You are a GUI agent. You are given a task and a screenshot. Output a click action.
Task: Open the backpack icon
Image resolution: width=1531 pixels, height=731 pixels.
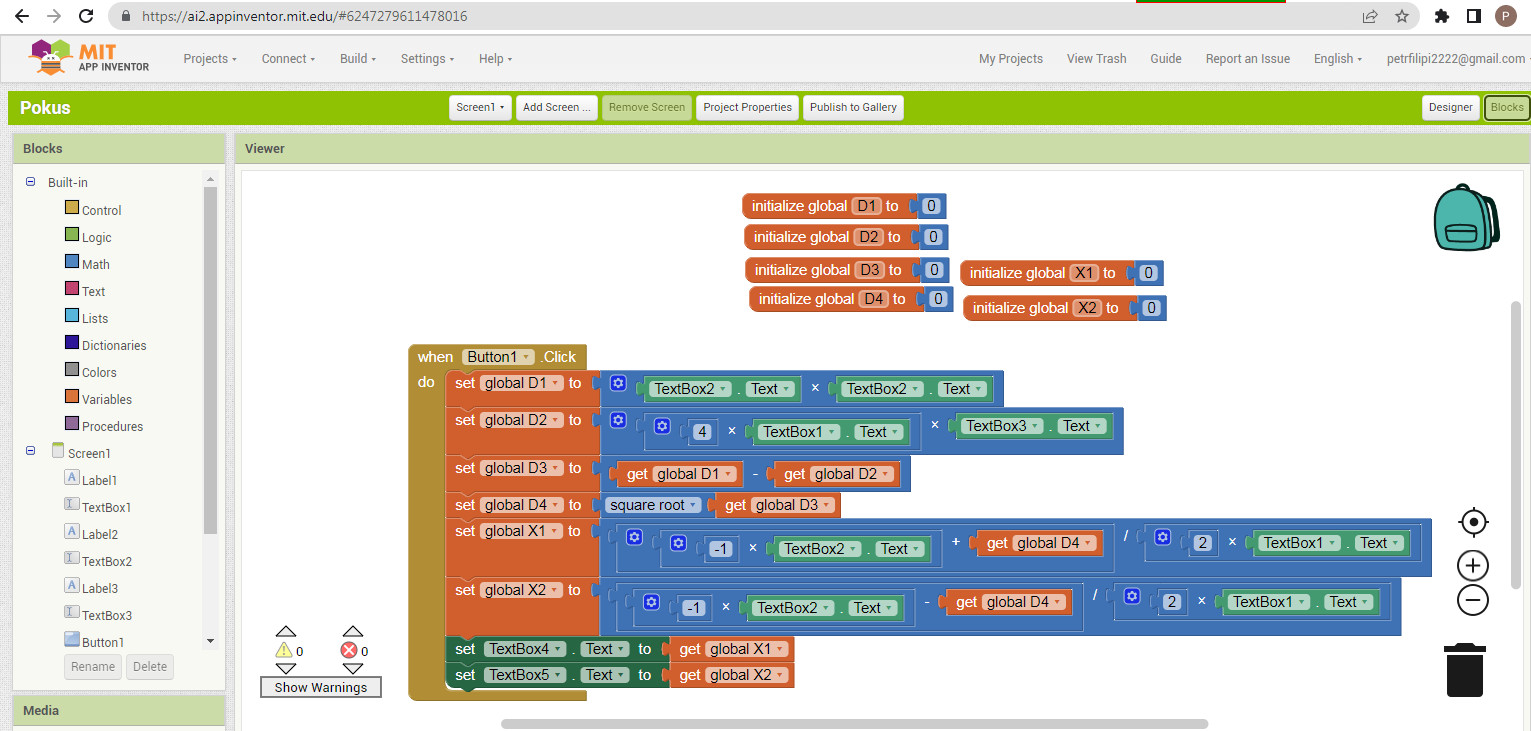point(1465,217)
